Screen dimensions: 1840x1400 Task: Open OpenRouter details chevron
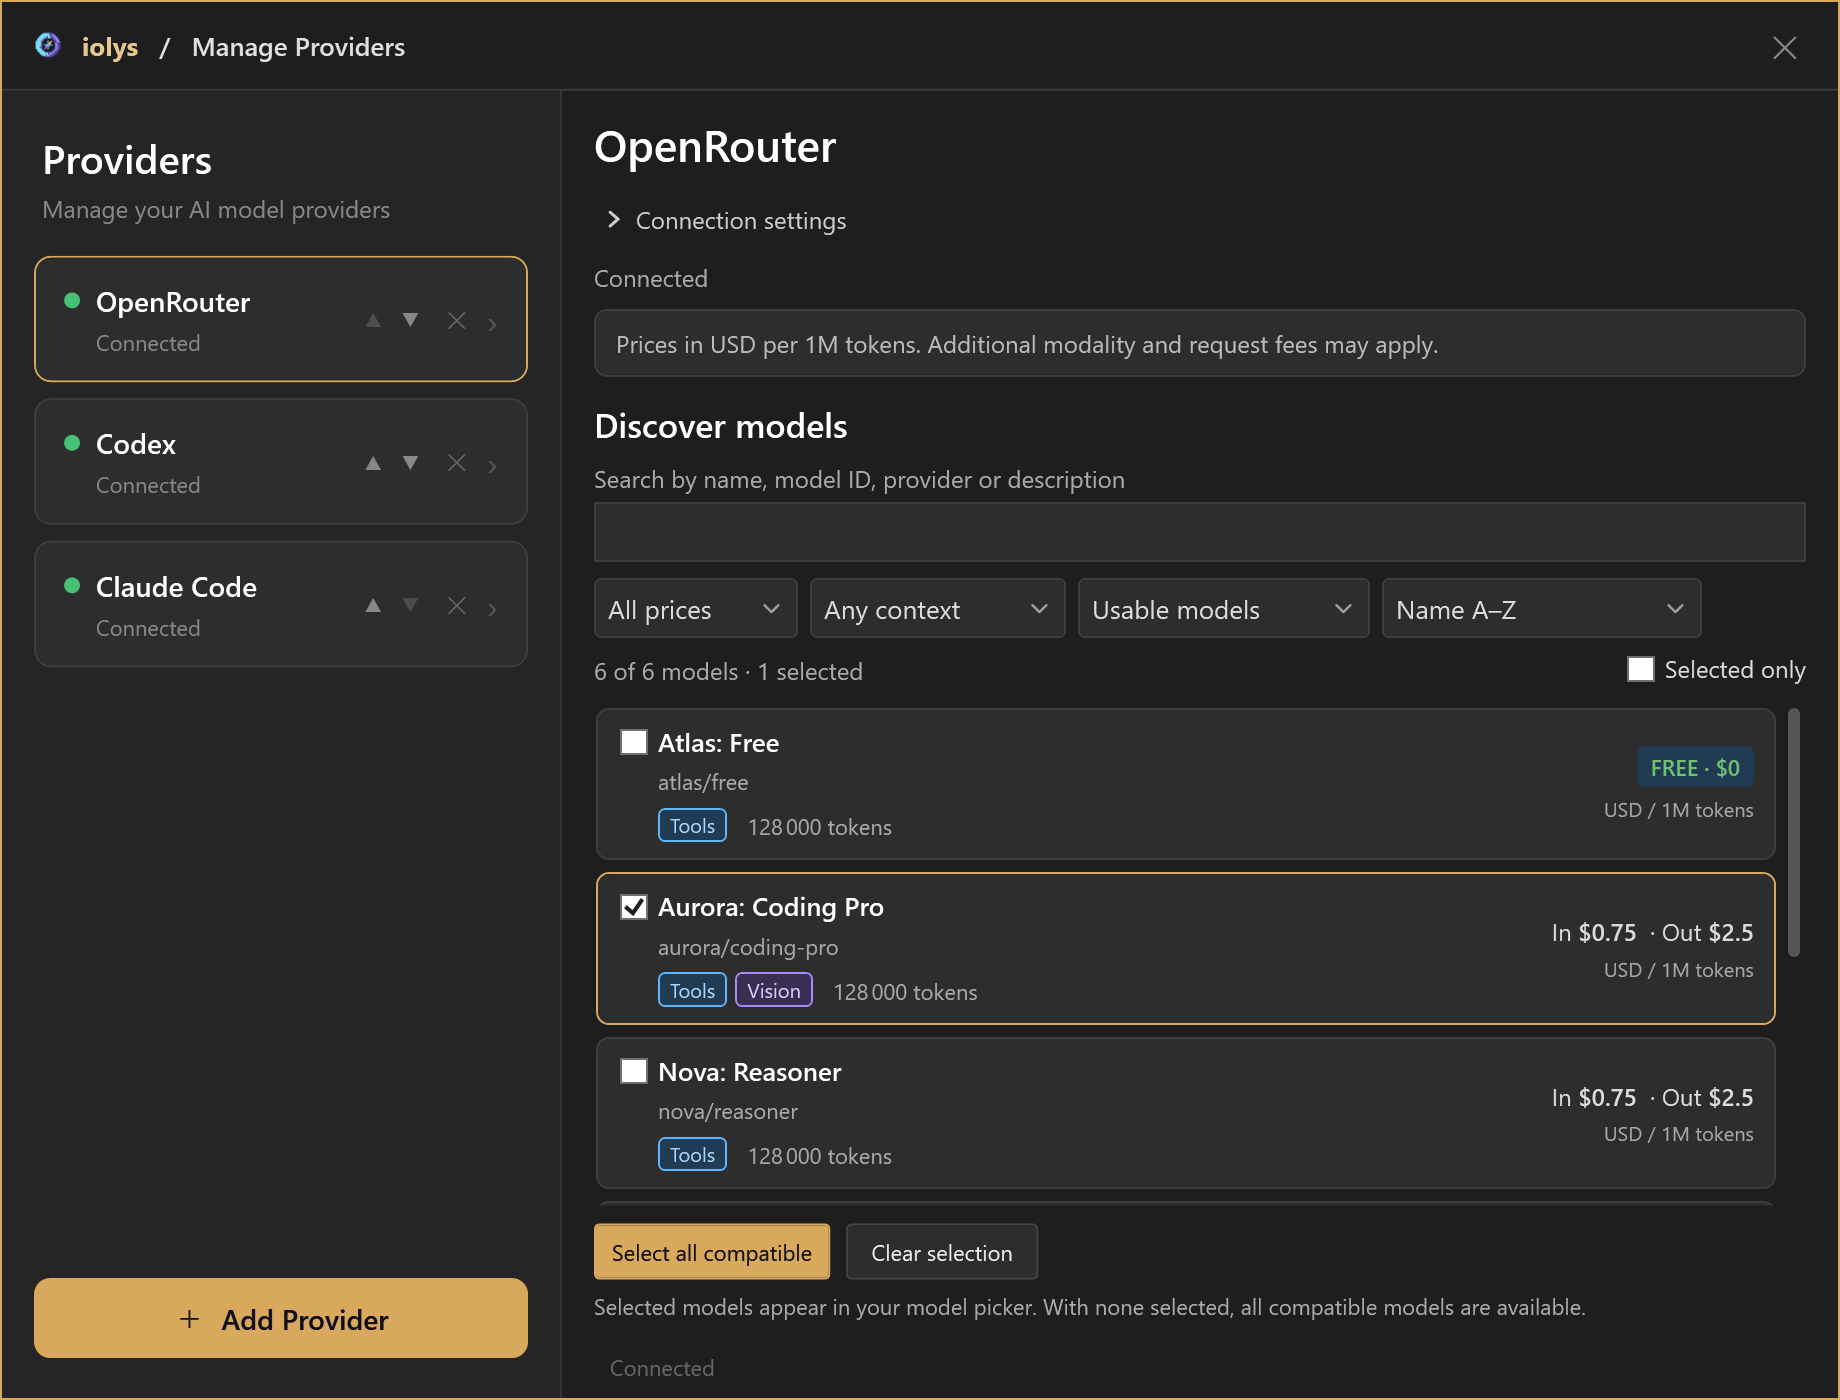[x=492, y=323]
